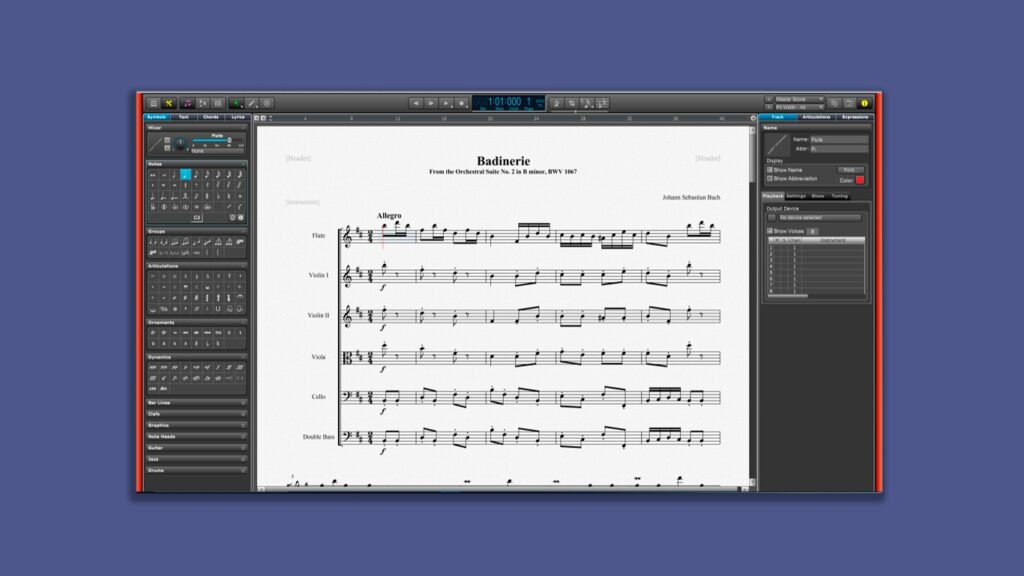Screen dimensions: 1024x576
Task: Click the record transport button
Action: [x=462, y=103]
